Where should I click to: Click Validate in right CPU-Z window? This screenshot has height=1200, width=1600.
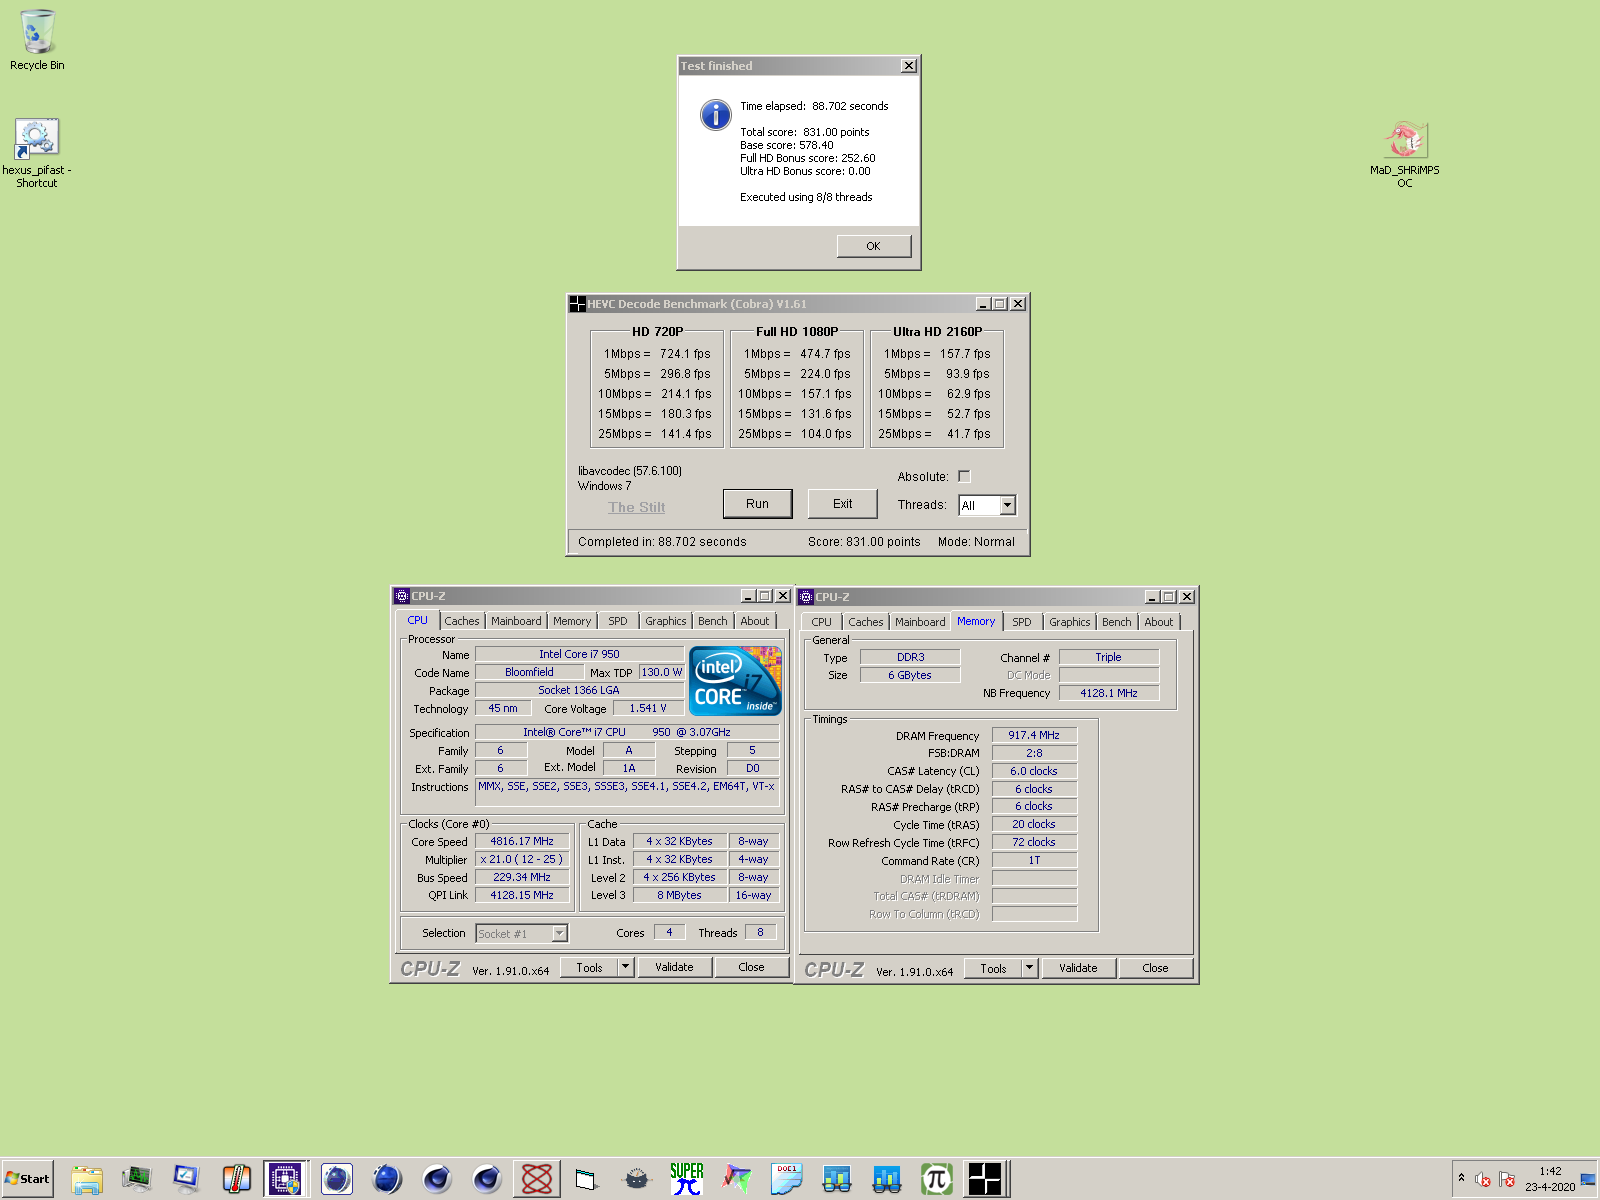1078,968
